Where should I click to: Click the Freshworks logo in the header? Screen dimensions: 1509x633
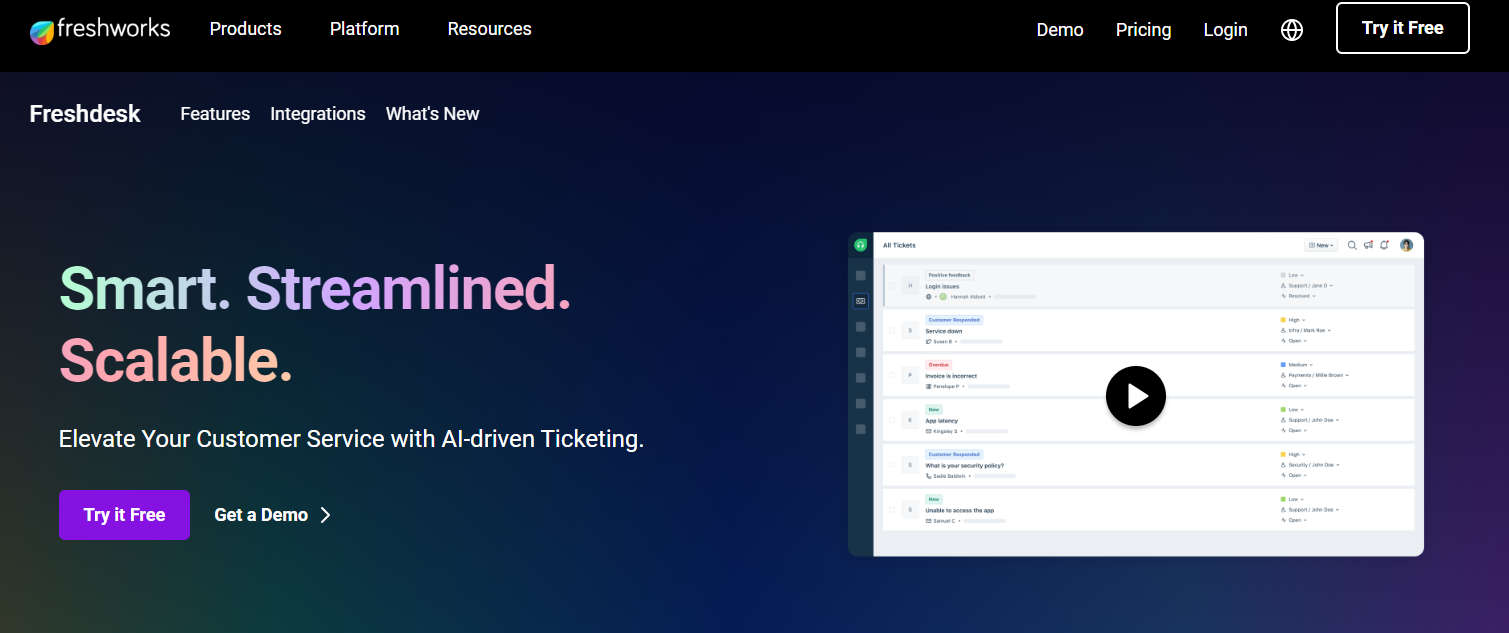(100, 30)
